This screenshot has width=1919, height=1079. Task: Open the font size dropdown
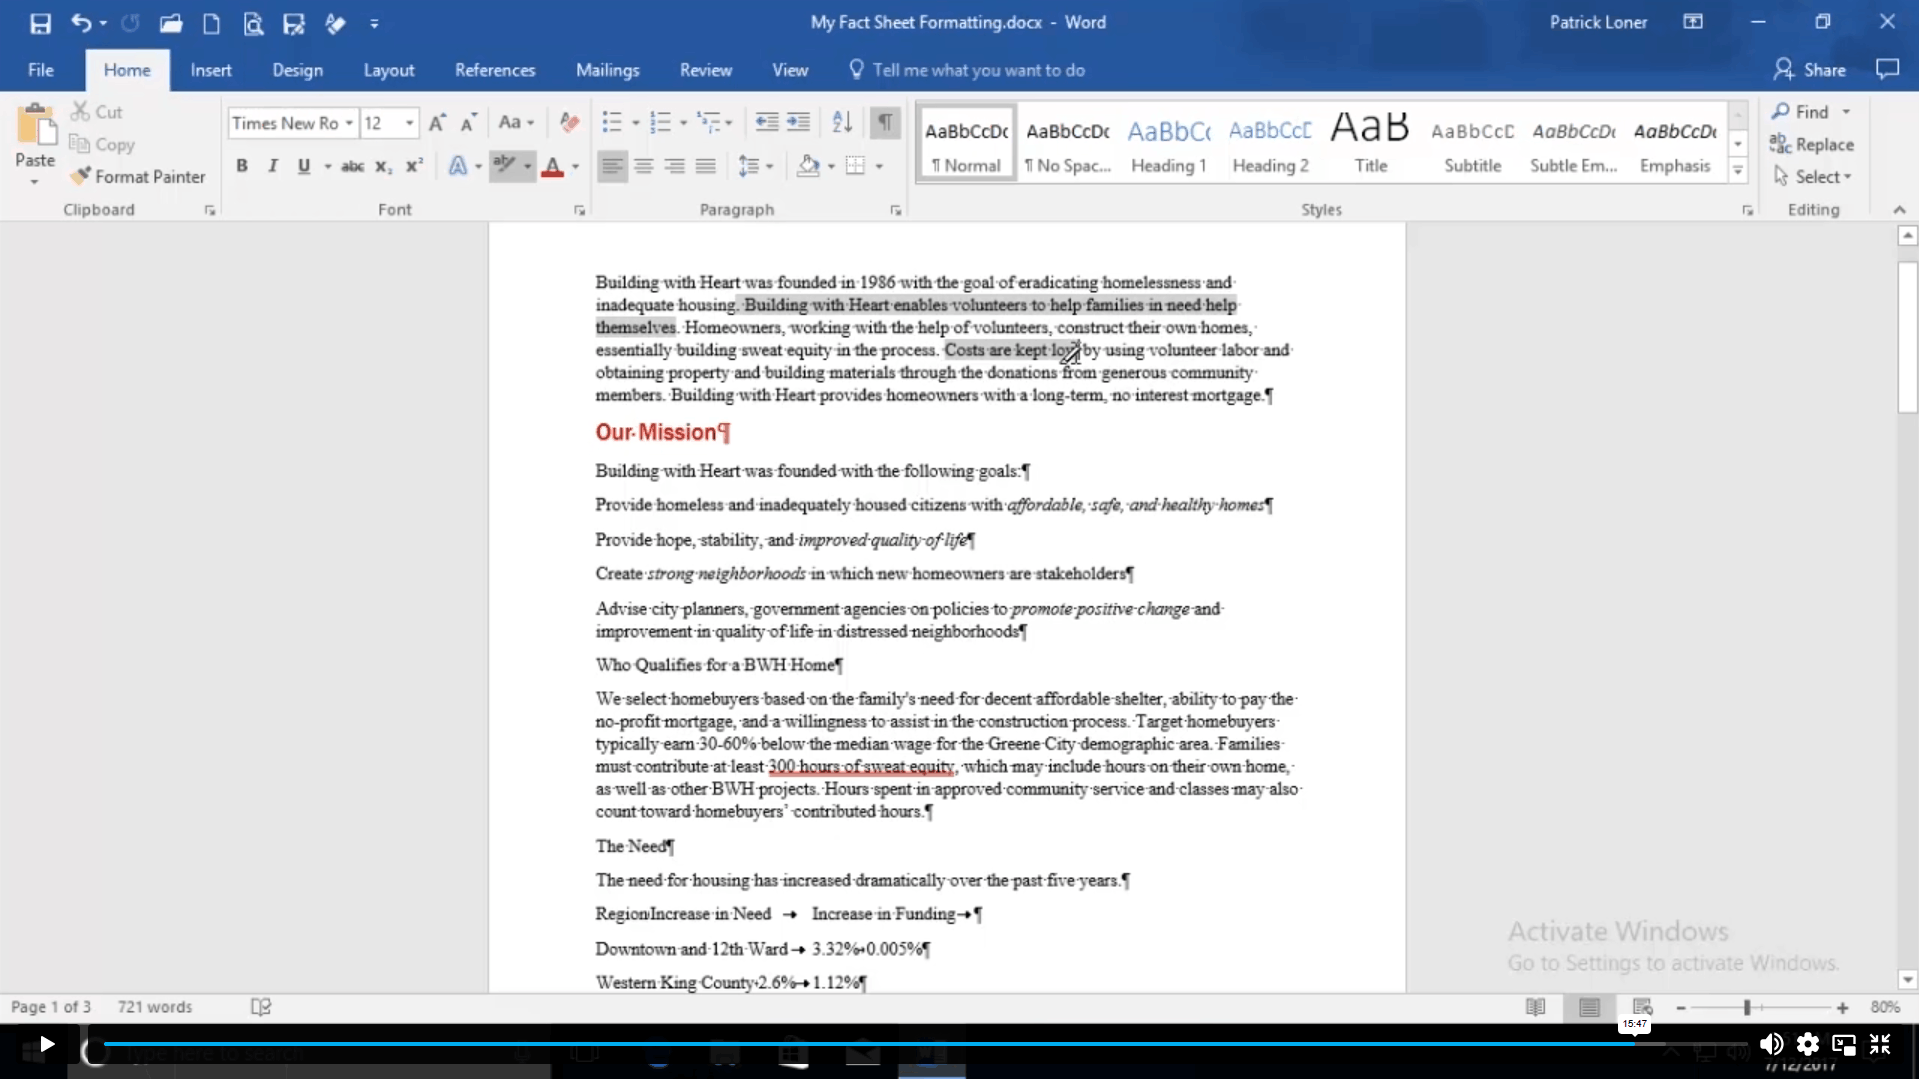pos(409,123)
